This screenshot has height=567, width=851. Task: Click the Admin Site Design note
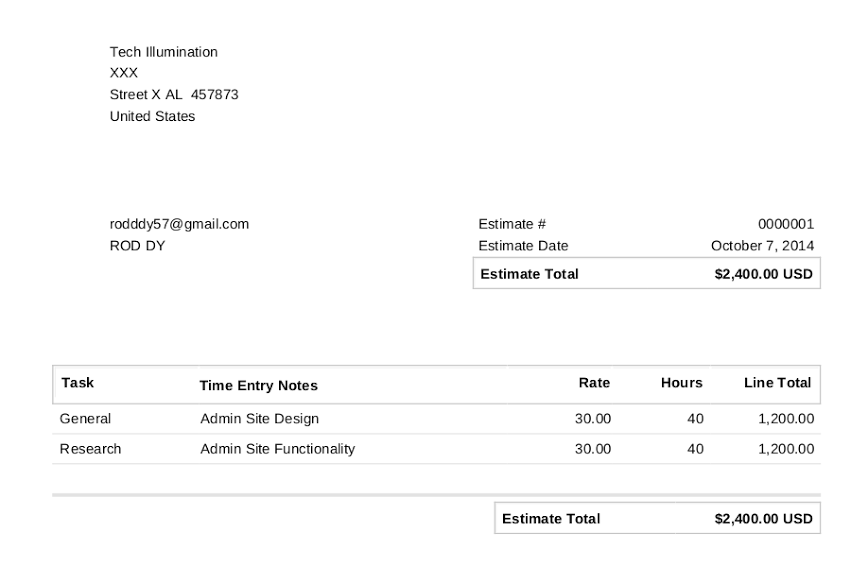(x=259, y=419)
